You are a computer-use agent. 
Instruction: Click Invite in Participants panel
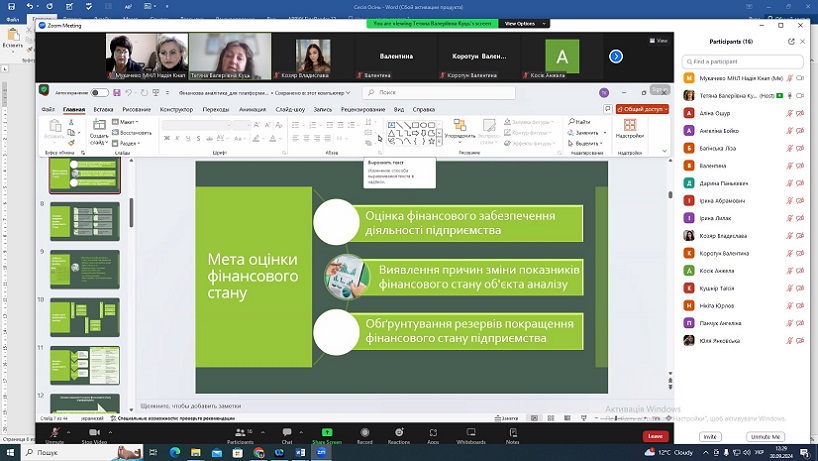[x=710, y=437]
